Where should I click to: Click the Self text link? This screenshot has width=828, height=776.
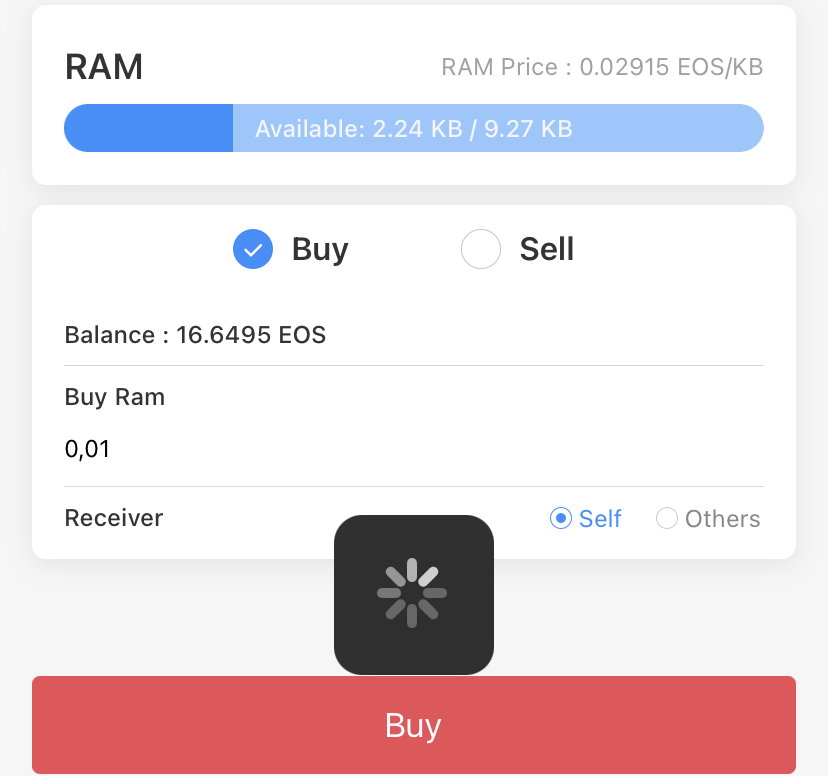coord(600,518)
